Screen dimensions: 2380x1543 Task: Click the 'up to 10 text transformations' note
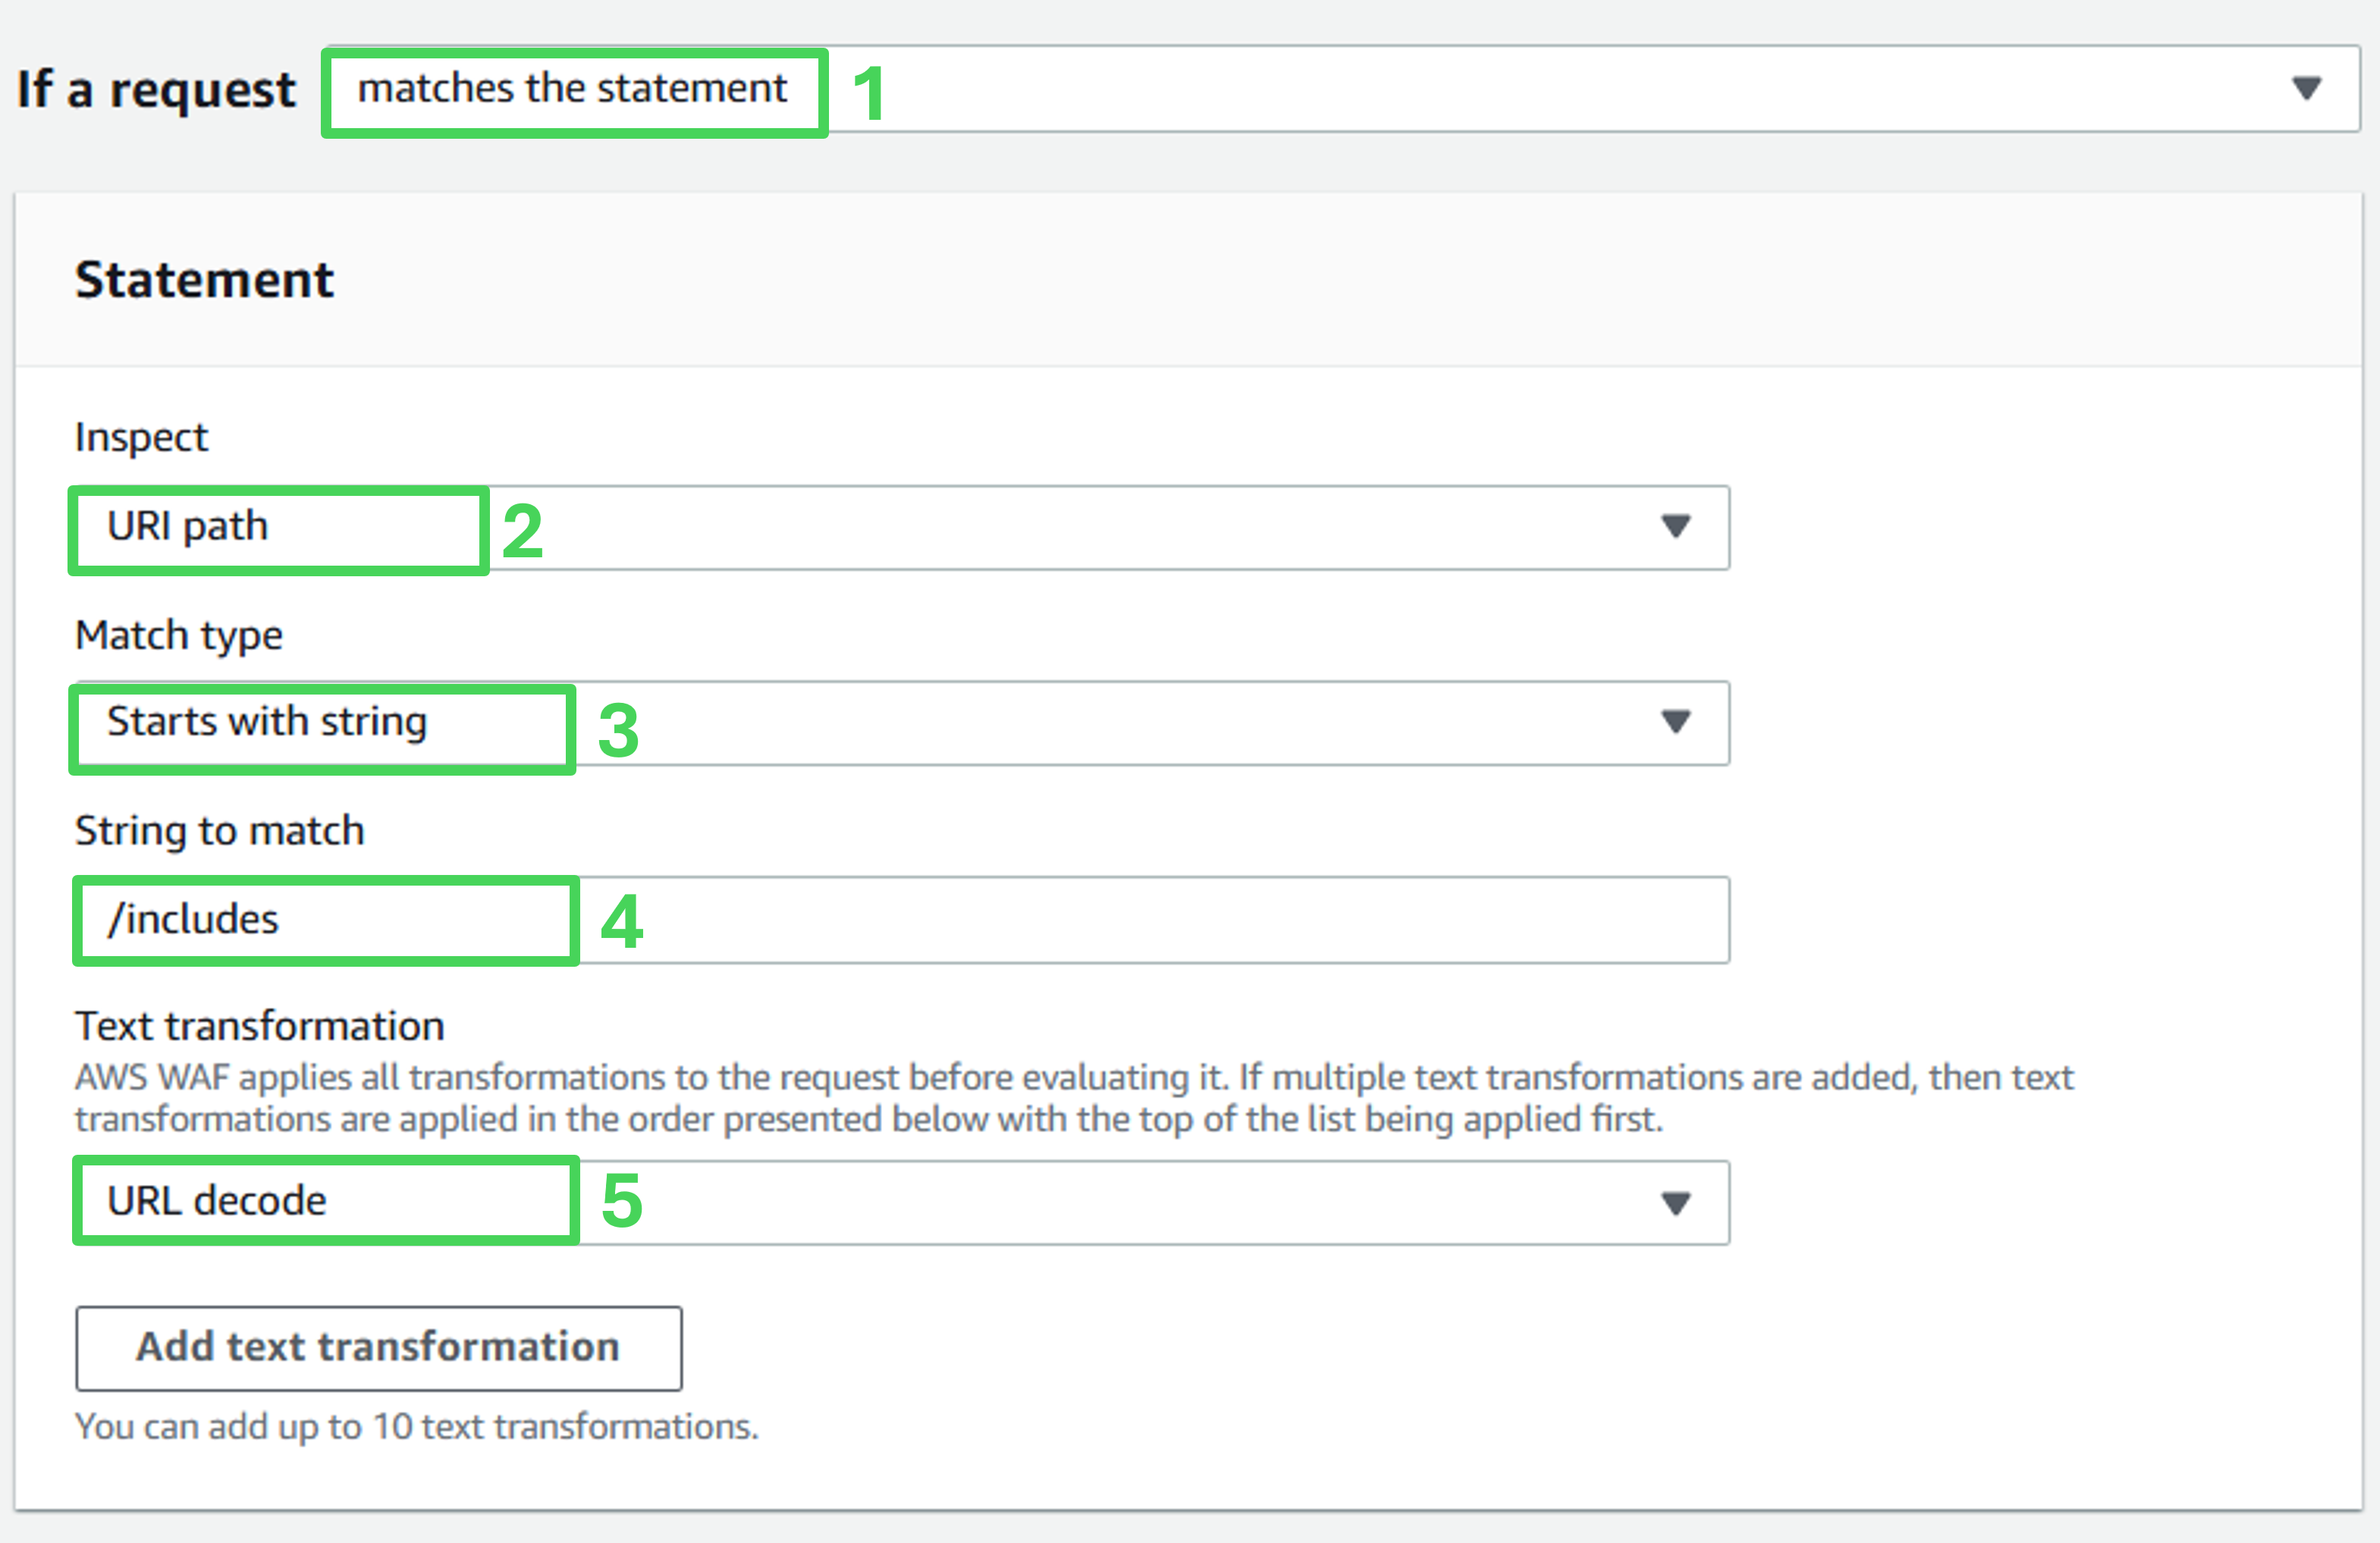click(417, 1426)
